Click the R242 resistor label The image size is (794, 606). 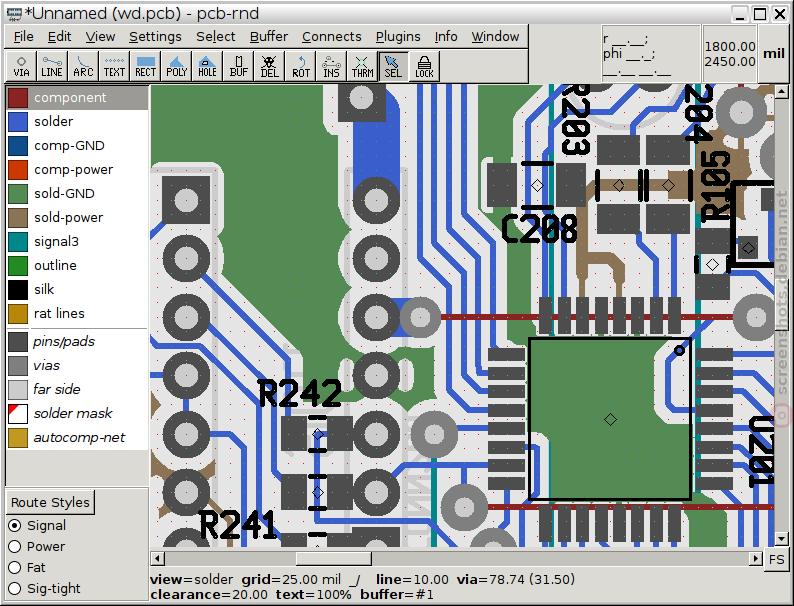(300, 393)
